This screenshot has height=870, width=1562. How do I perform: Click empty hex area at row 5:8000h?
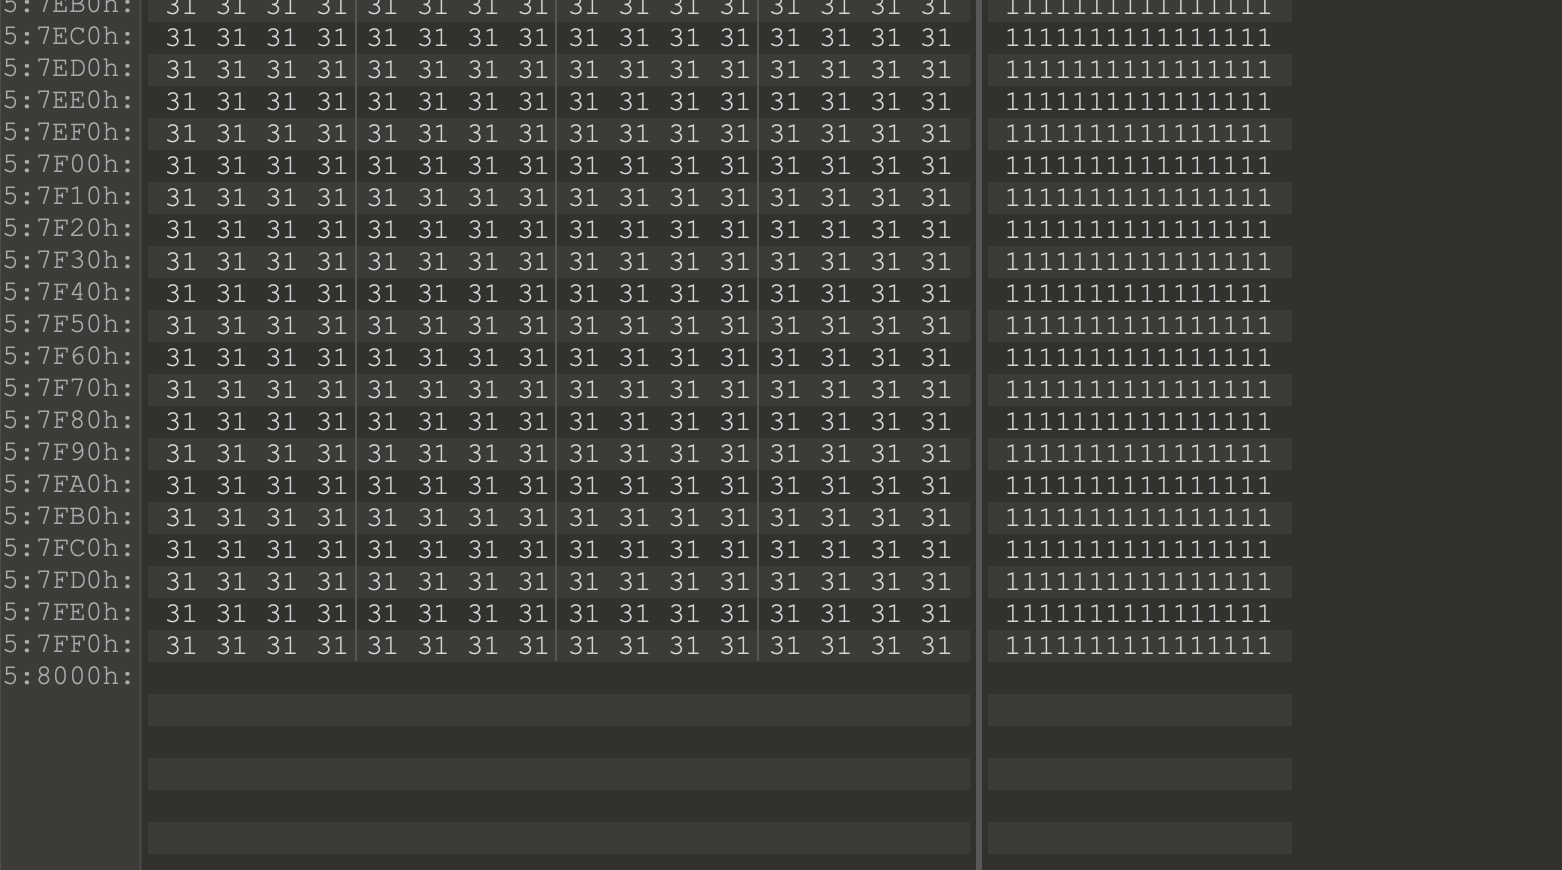tap(559, 678)
